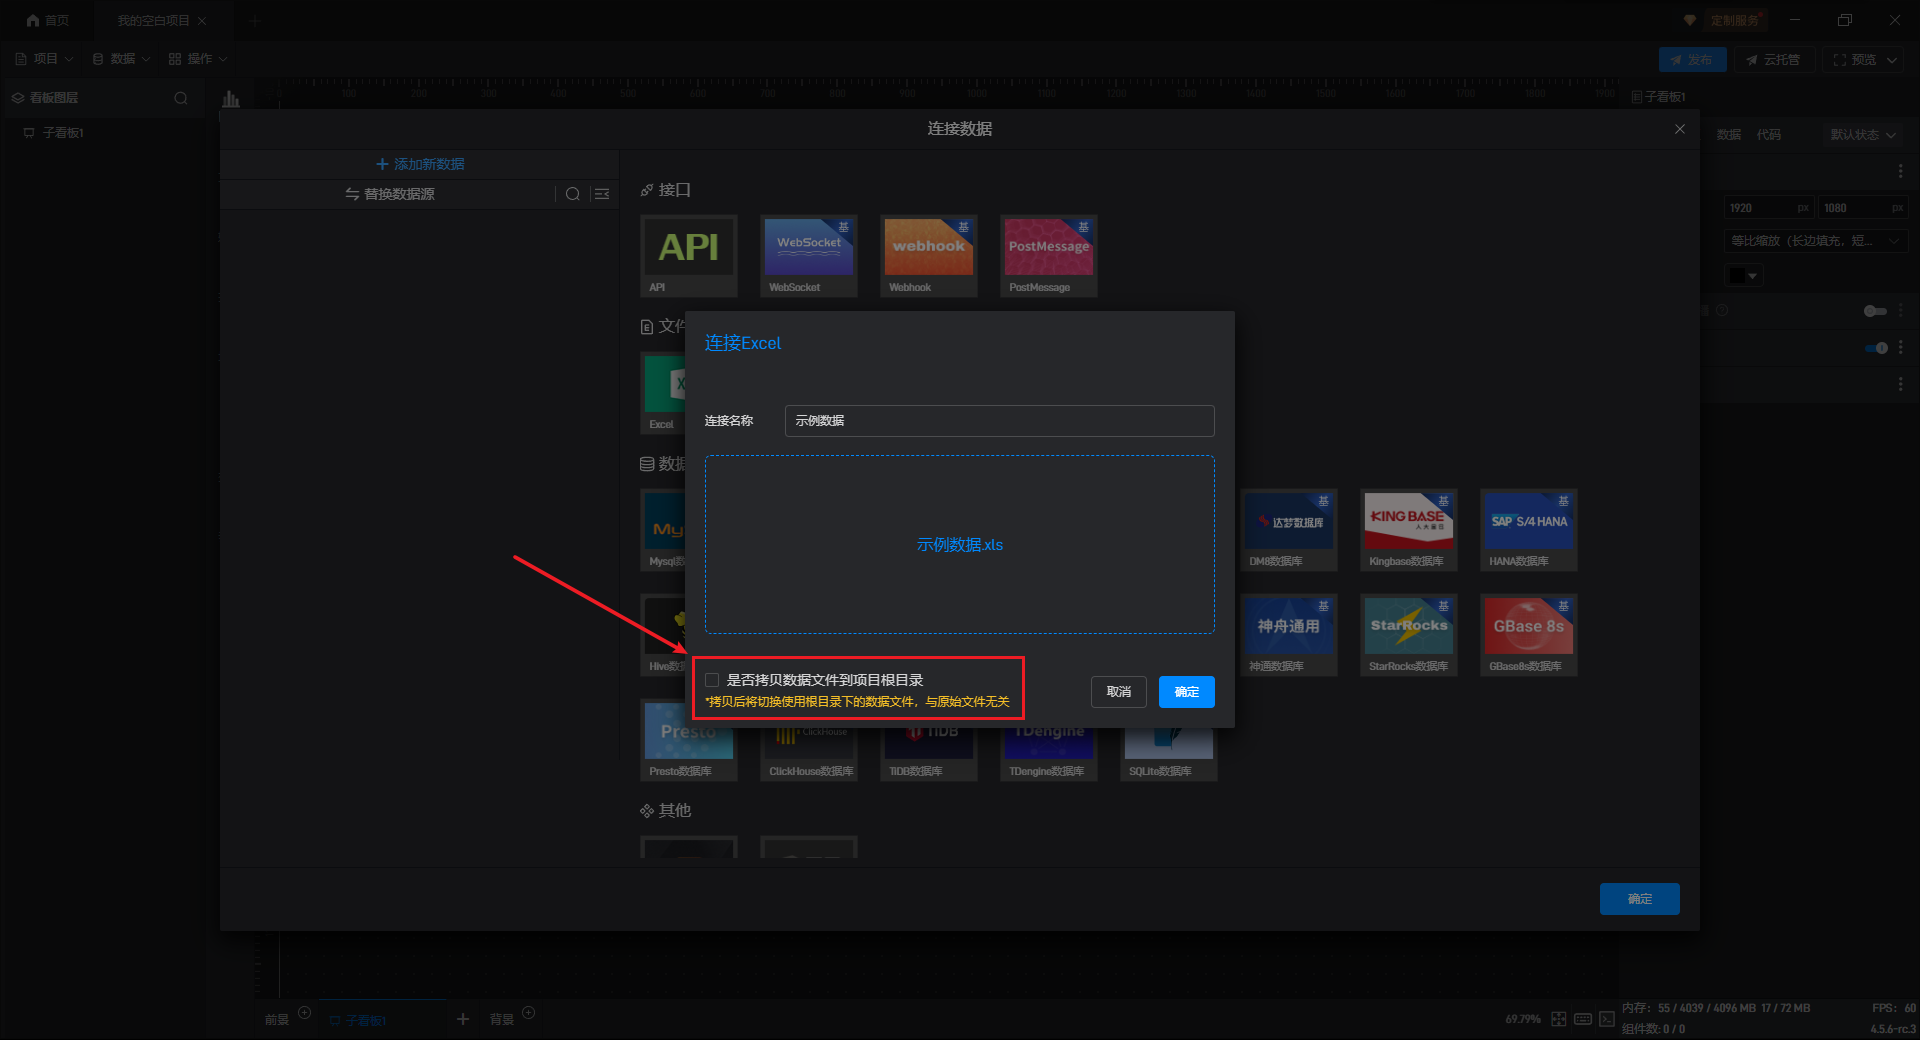The width and height of the screenshot is (1920, 1040).
Task: Open the black background color swatch
Action: click(x=1744, y=275)
